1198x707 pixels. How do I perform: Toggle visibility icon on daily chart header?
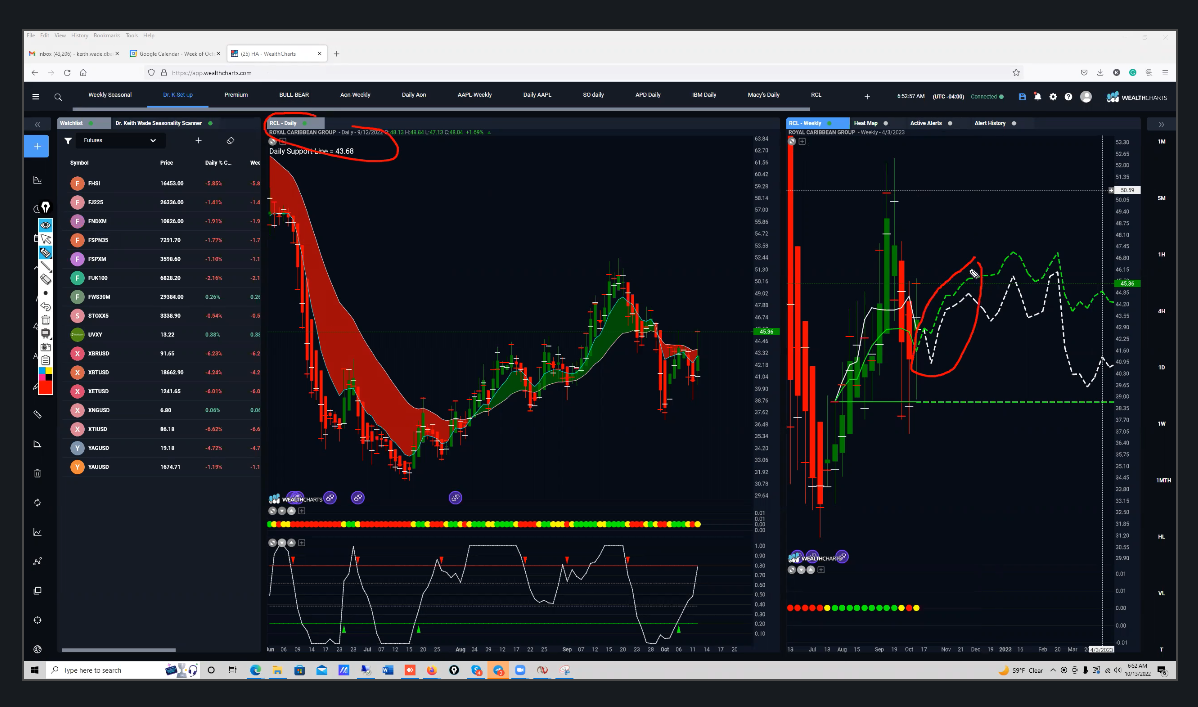(272, 141)
